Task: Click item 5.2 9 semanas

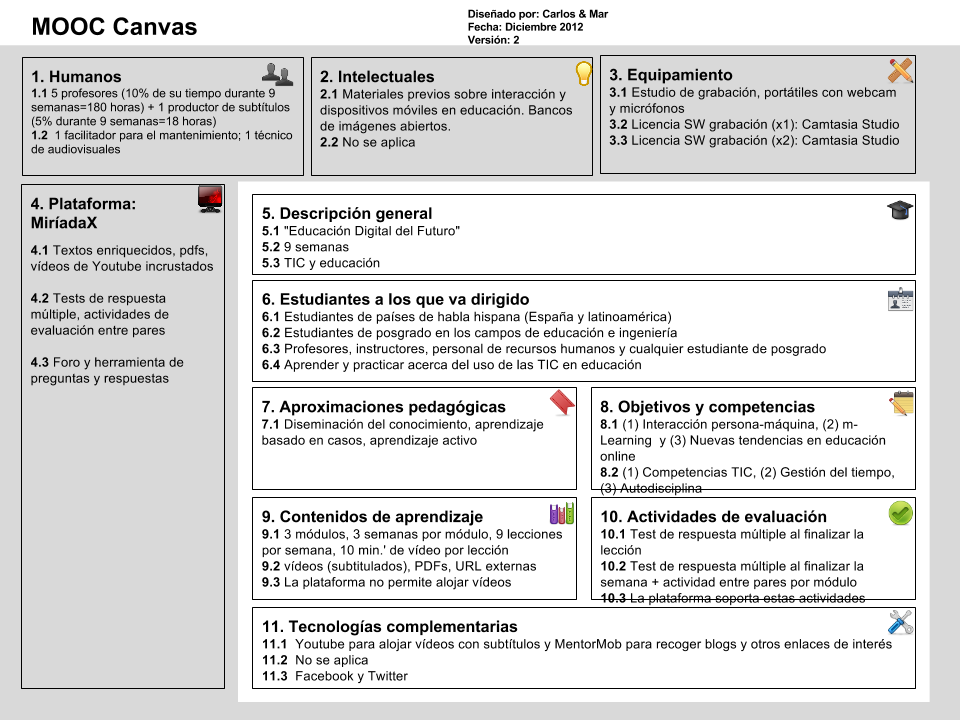Action: pyautogui.click(x=306, y=247)
